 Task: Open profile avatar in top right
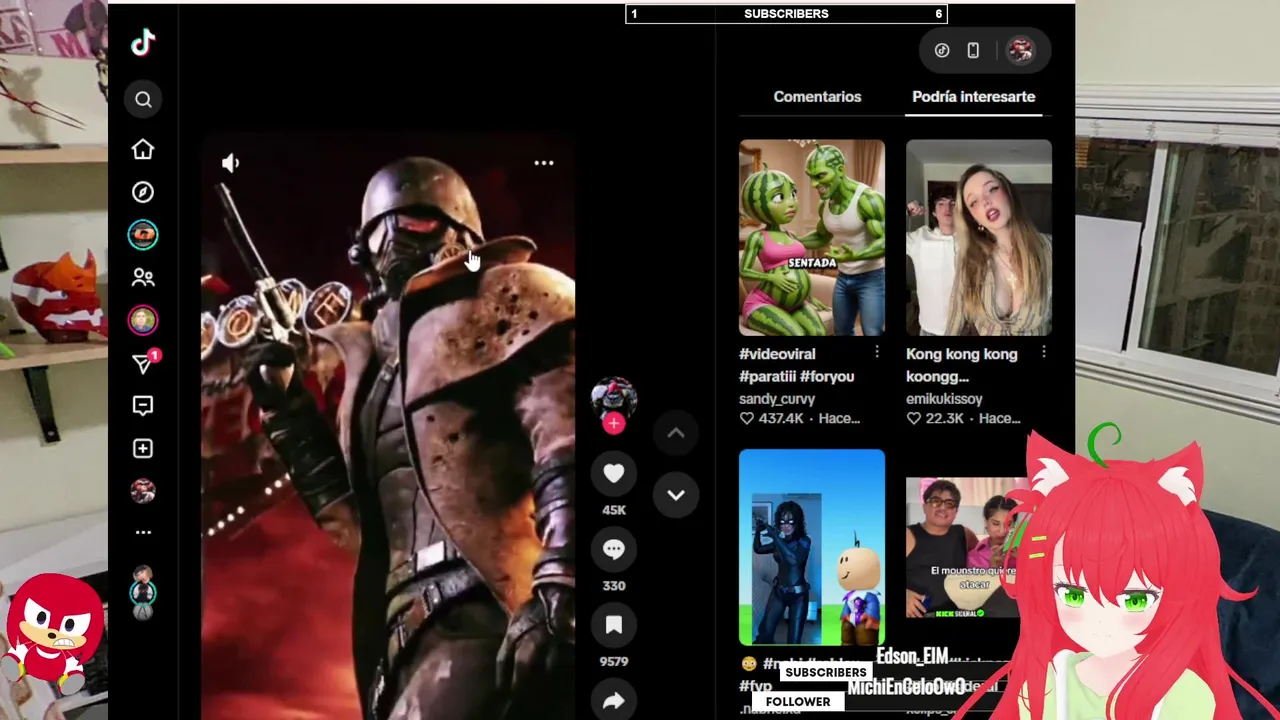pos(1020,50)
